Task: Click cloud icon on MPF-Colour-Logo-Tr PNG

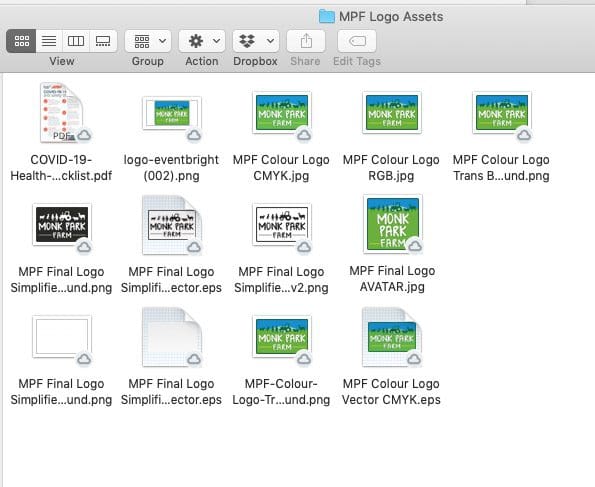Action: click(304, 359)
